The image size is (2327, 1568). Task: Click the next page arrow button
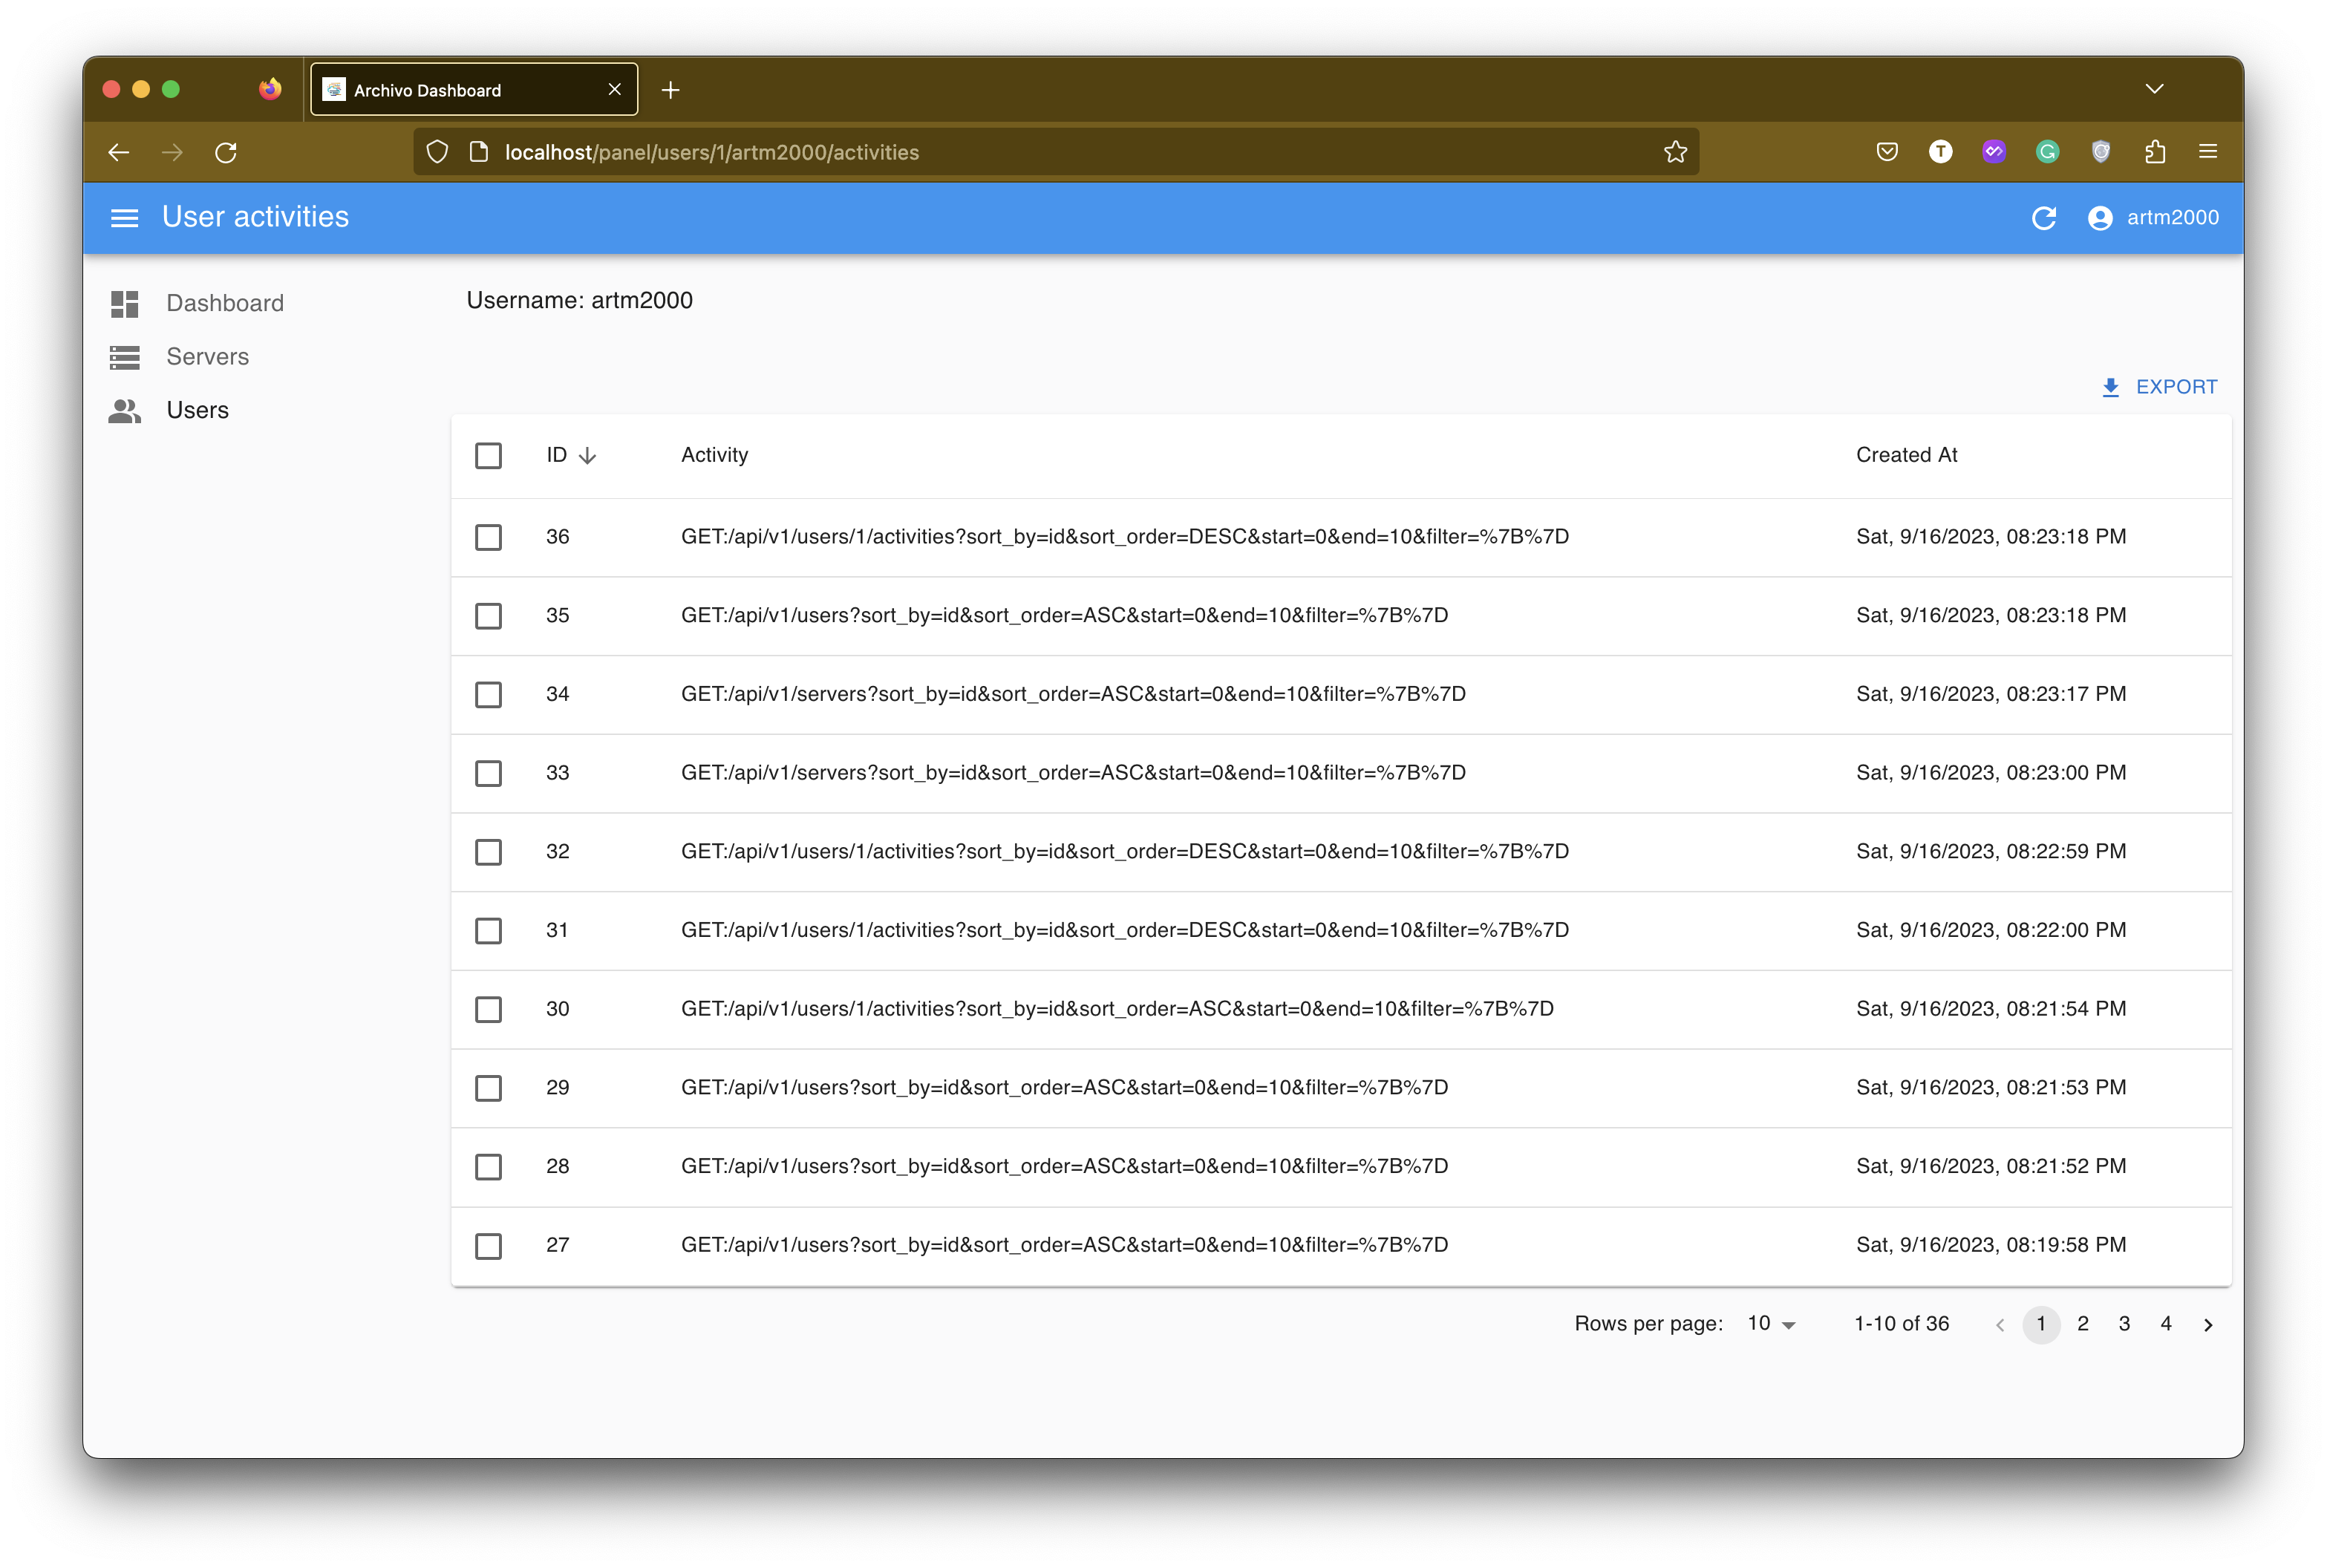point(2210,1324)
